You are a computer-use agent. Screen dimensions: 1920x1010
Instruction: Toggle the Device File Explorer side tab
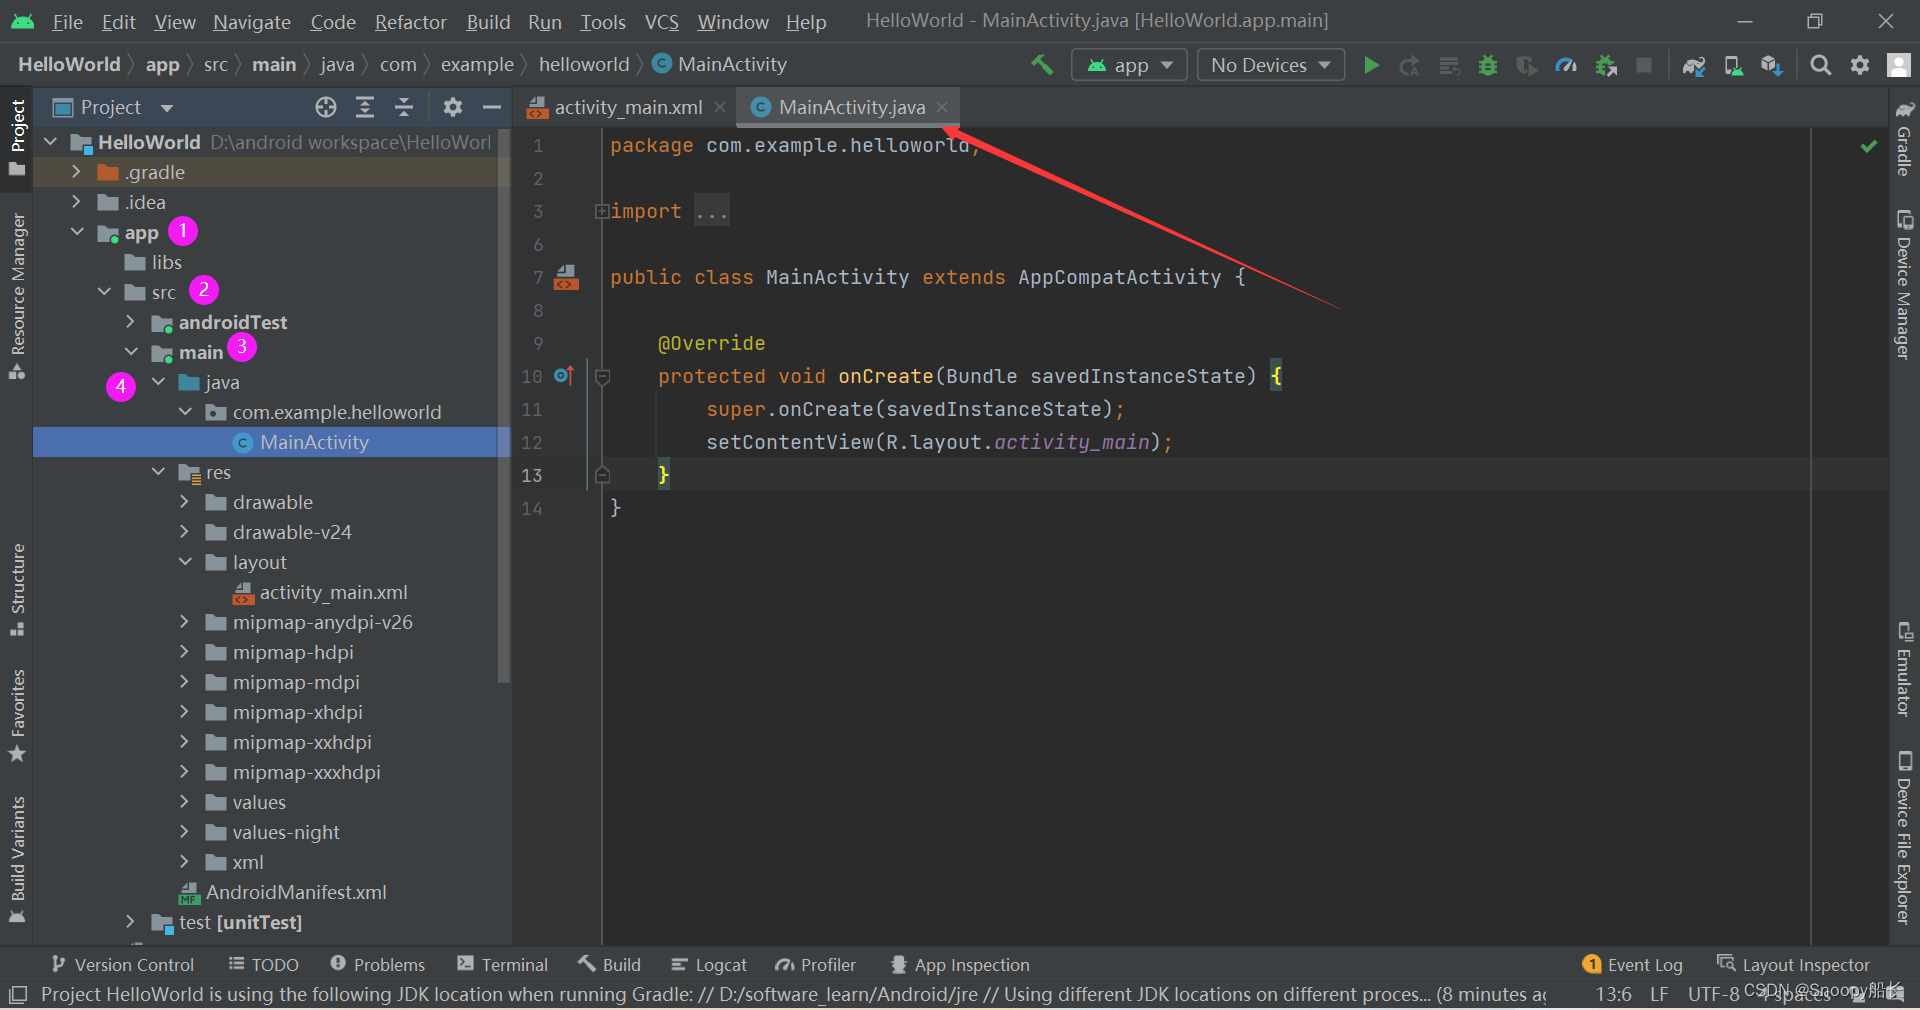1904,837
